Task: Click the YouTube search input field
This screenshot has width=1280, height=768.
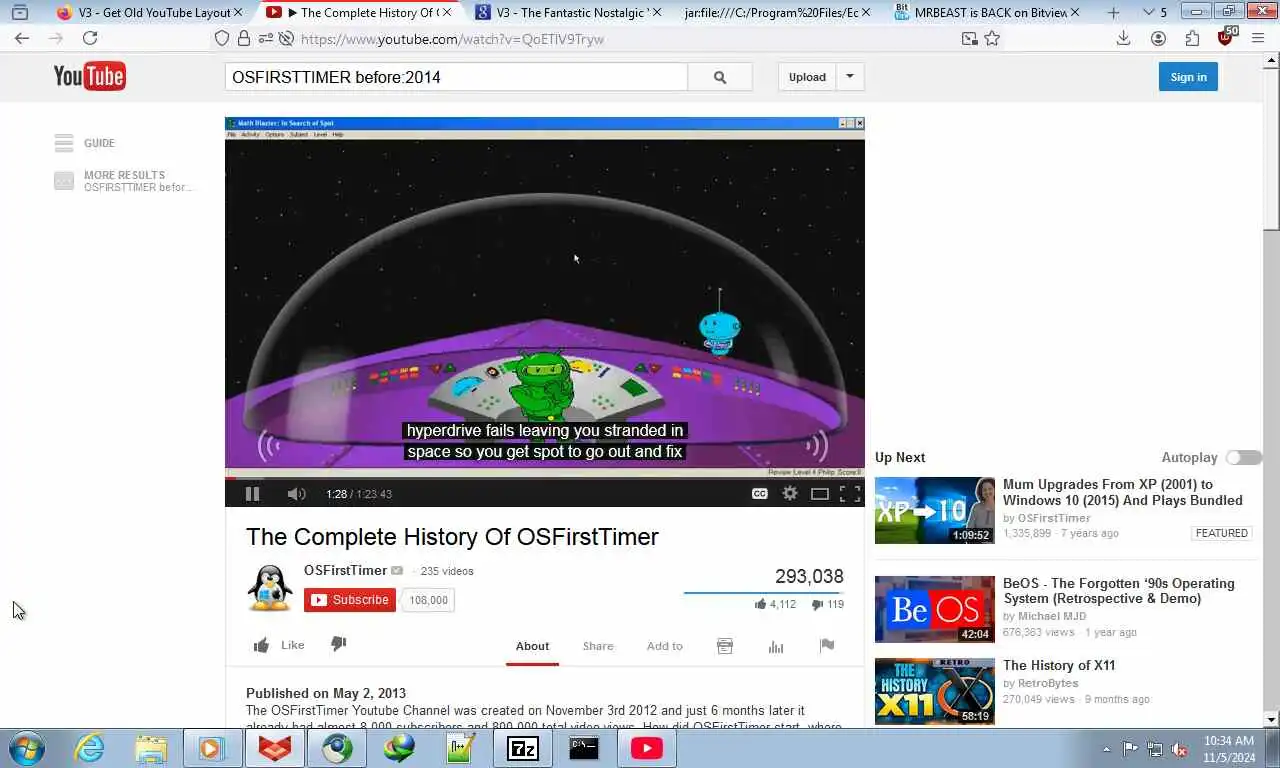Action: tap(456, 77)
